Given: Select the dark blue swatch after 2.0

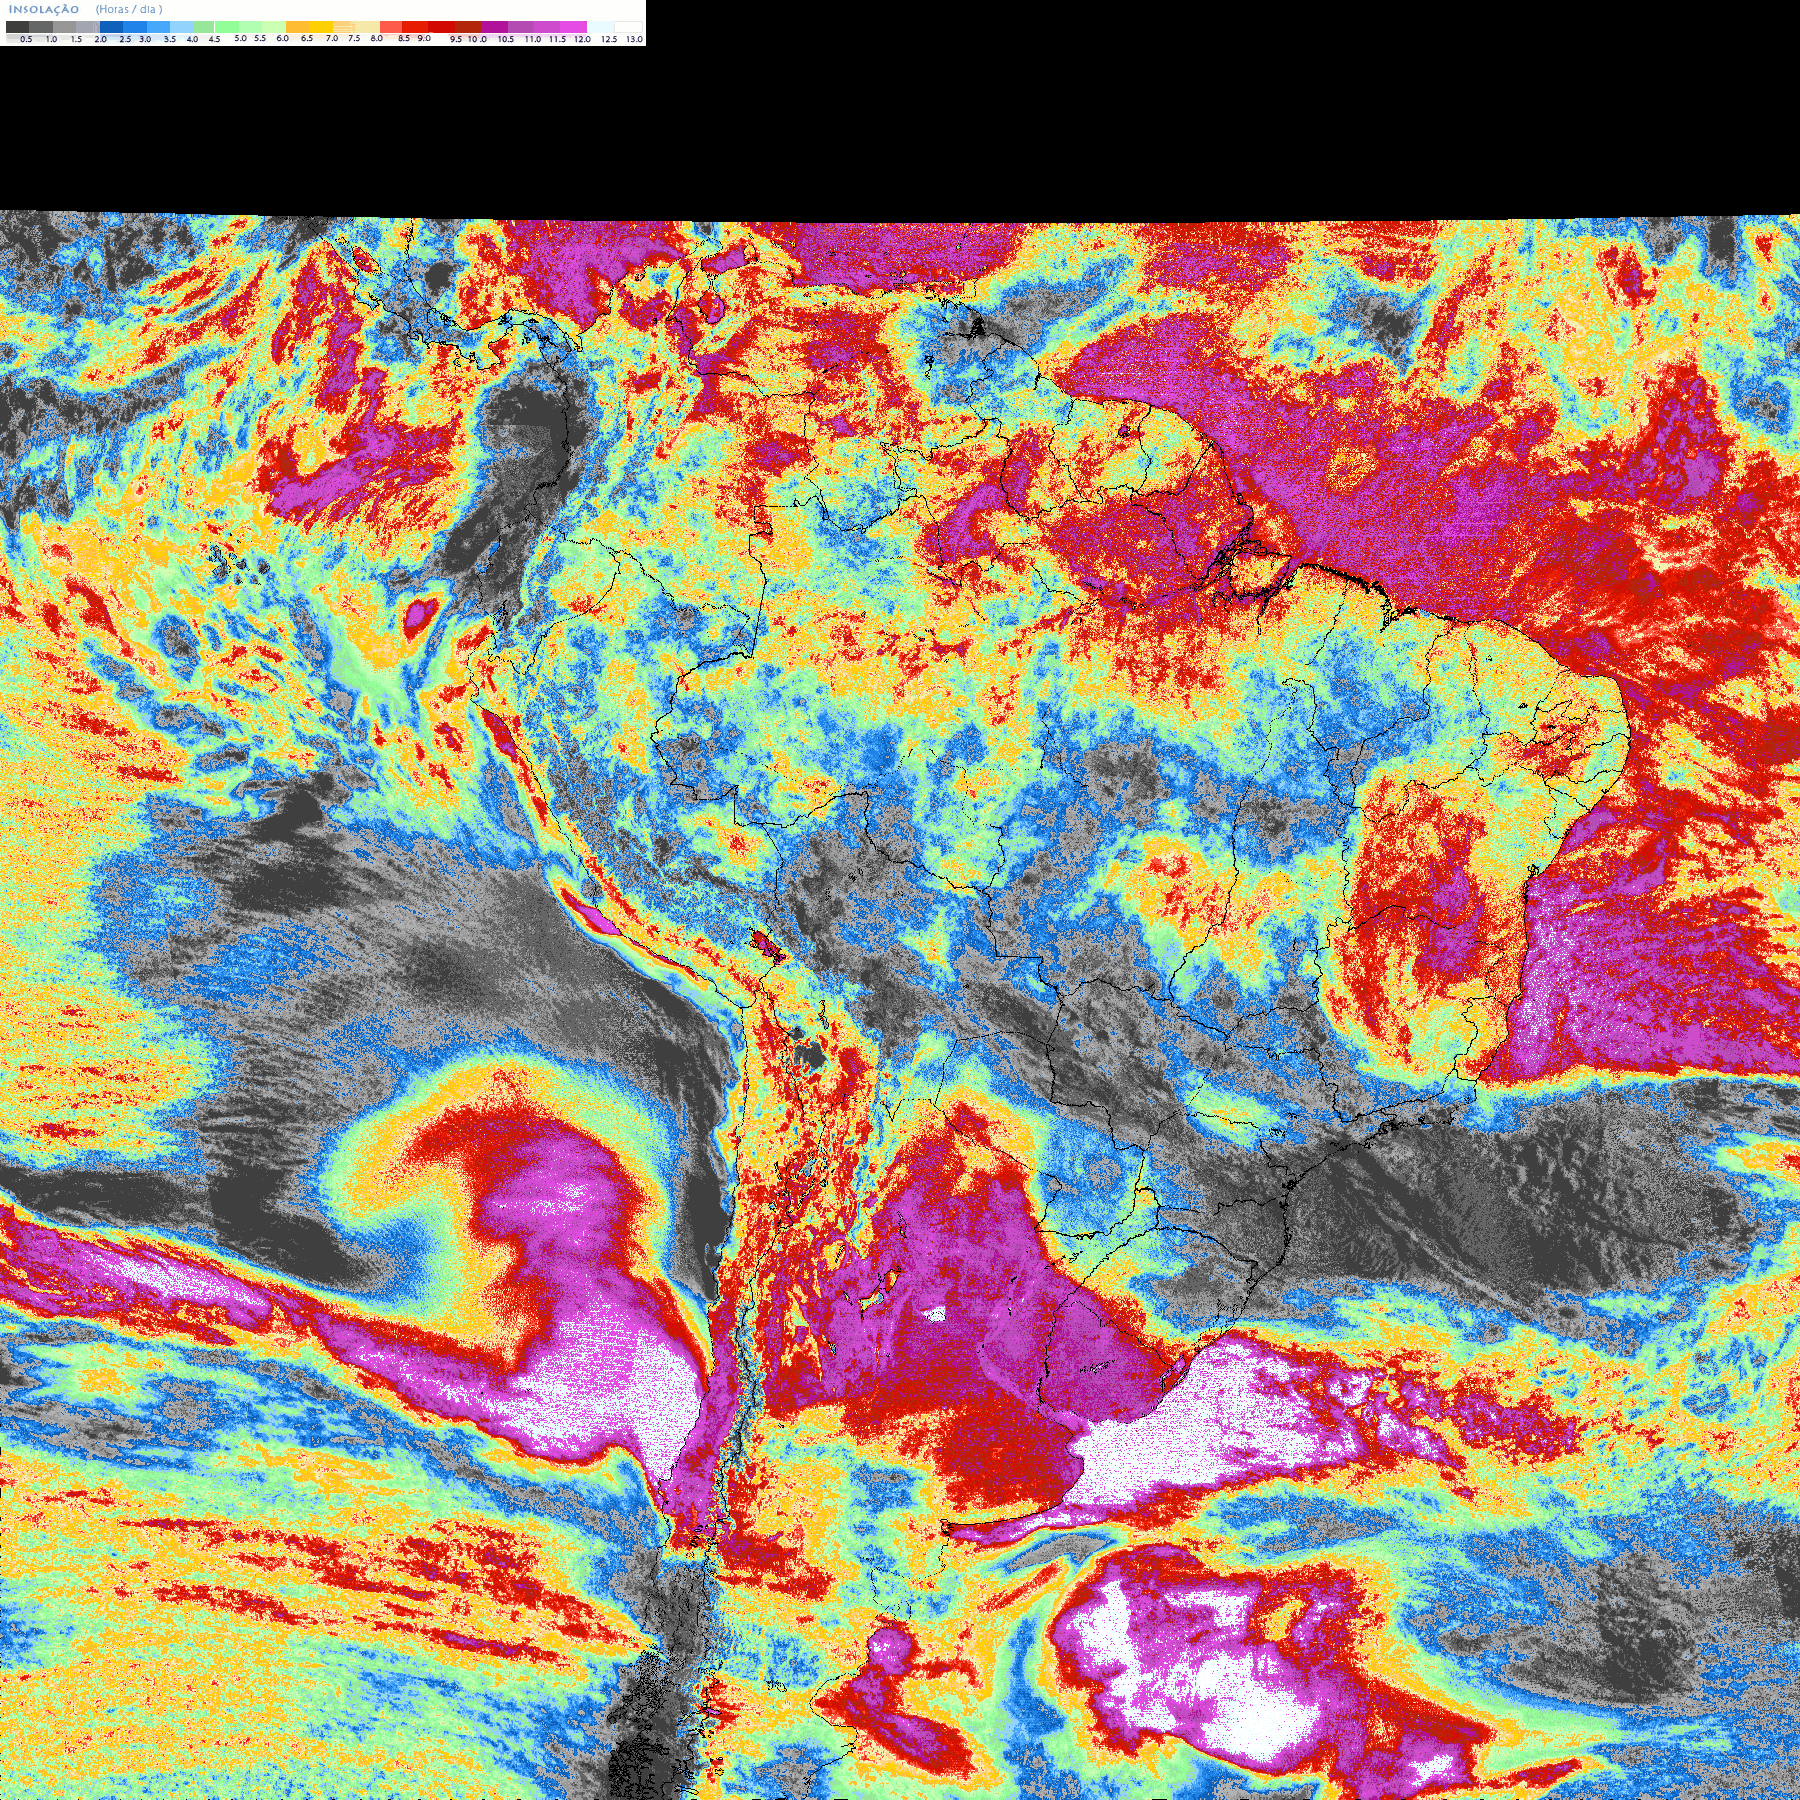Looking at the screenshot, I should pyautogui.click(x=111, y=27).
